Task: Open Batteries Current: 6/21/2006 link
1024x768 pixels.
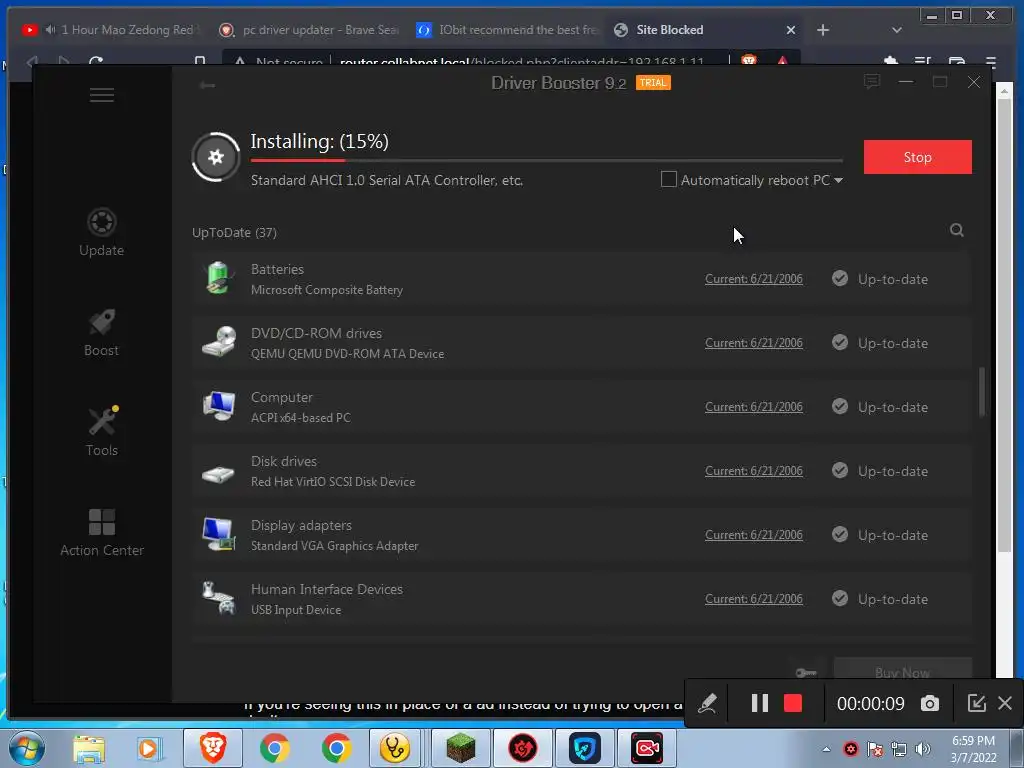Action: coord(754,279)
